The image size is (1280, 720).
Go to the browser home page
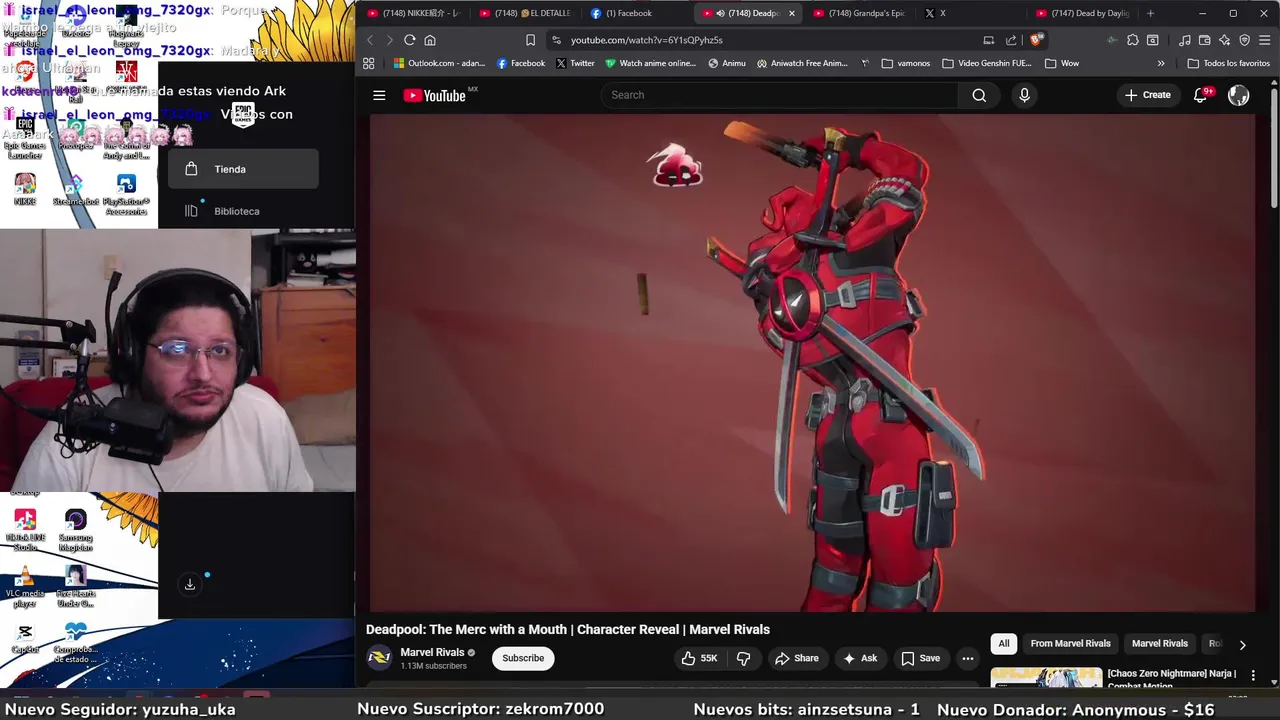click(430, 40)
